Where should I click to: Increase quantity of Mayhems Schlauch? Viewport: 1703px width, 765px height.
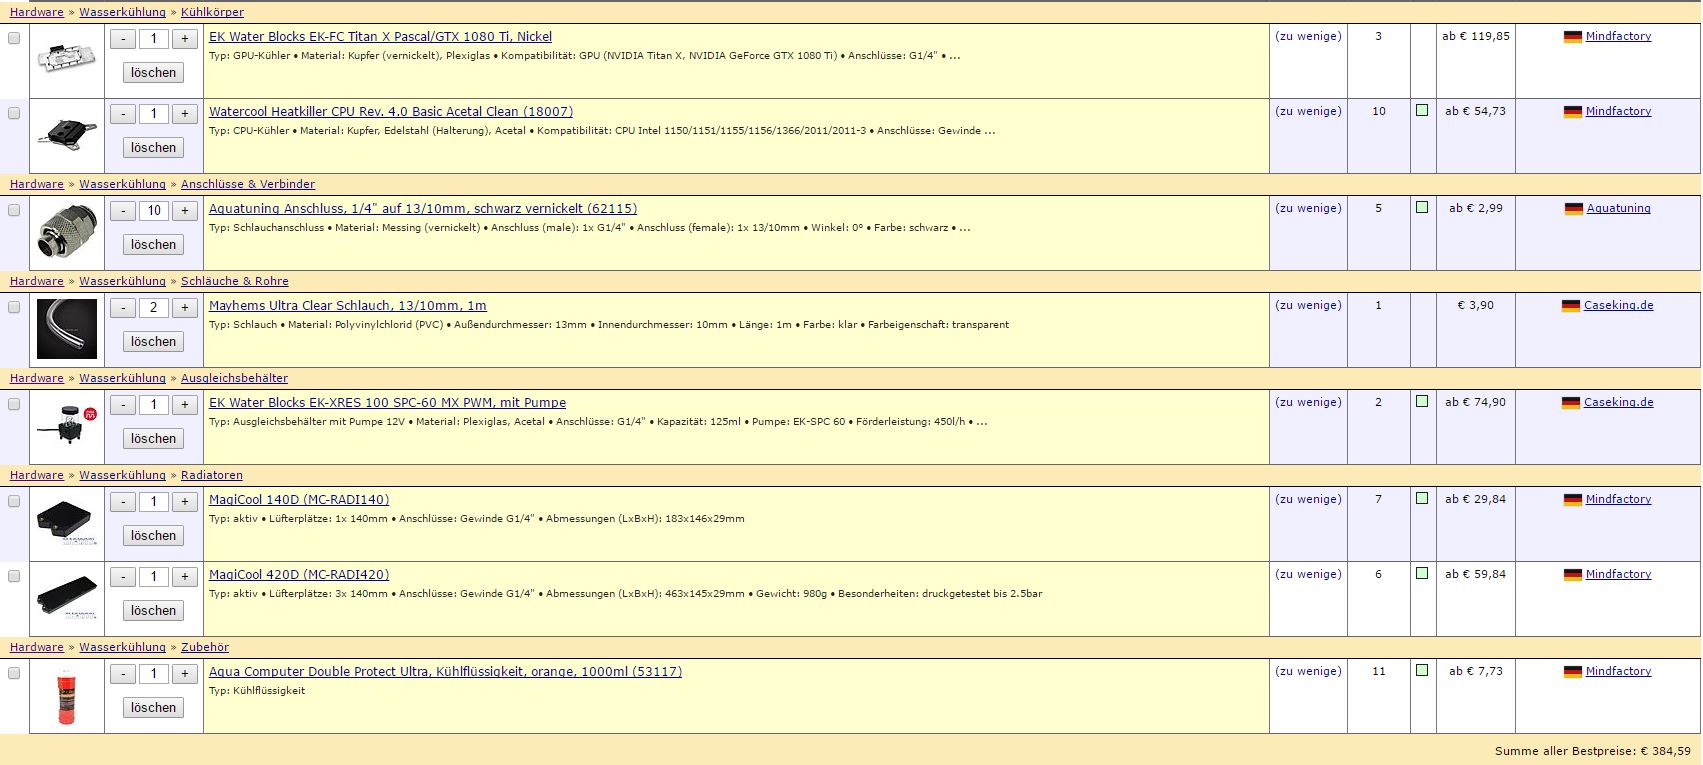coord(184,308)
